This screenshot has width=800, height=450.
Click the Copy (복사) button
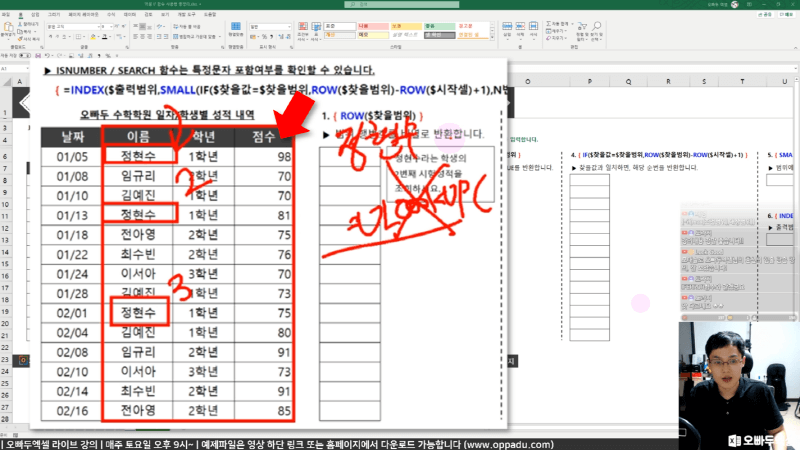(25, 32)
